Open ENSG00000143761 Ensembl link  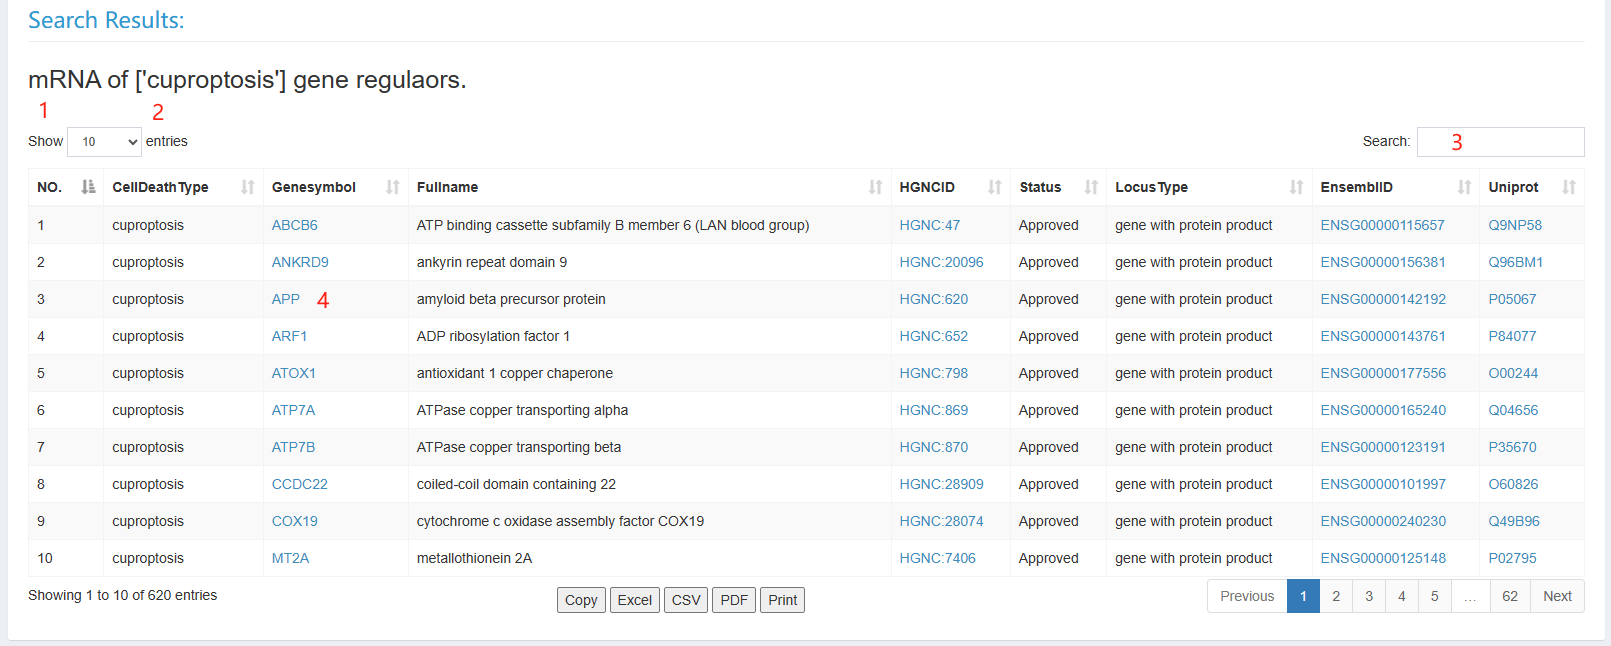[1383, 336]
